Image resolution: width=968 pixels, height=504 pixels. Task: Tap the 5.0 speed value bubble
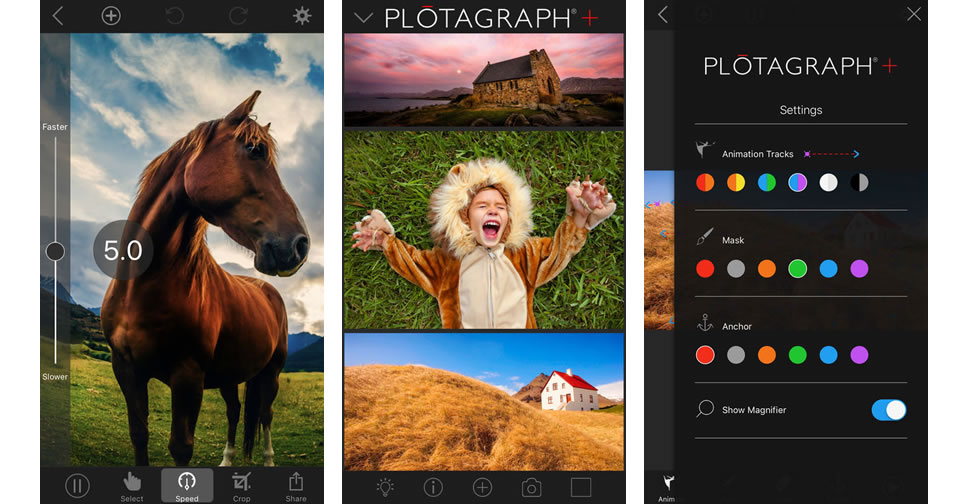pos(123,250)
